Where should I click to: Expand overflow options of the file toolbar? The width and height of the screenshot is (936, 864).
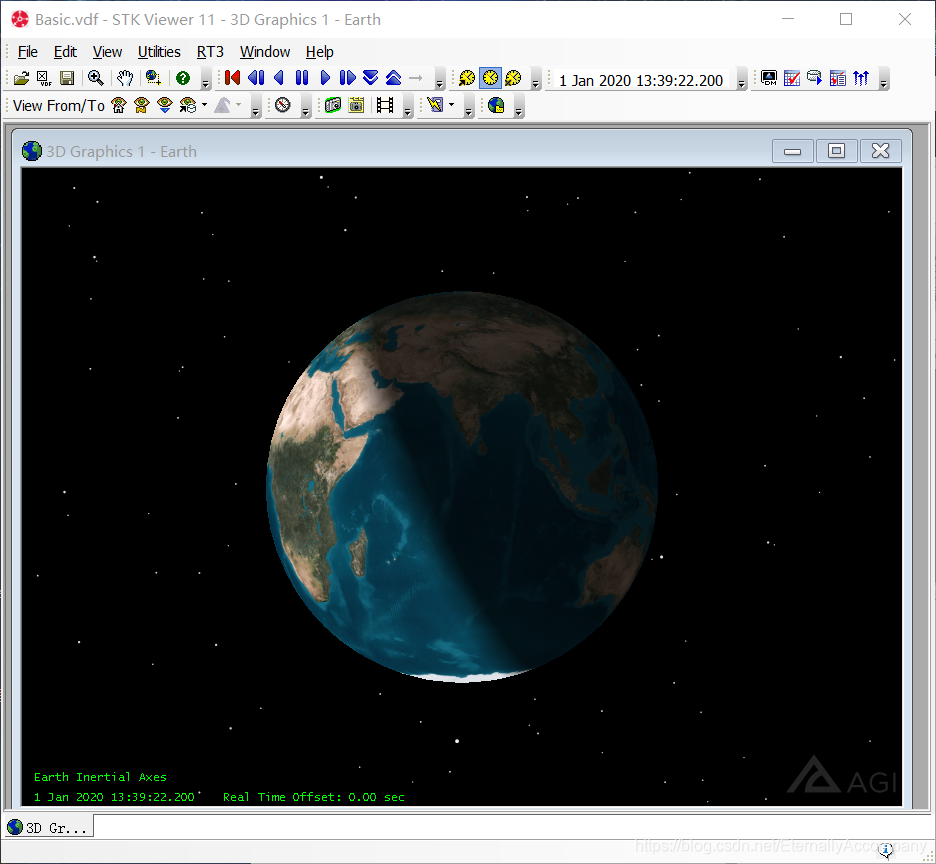pyautogui.click(x=205, y=79)
